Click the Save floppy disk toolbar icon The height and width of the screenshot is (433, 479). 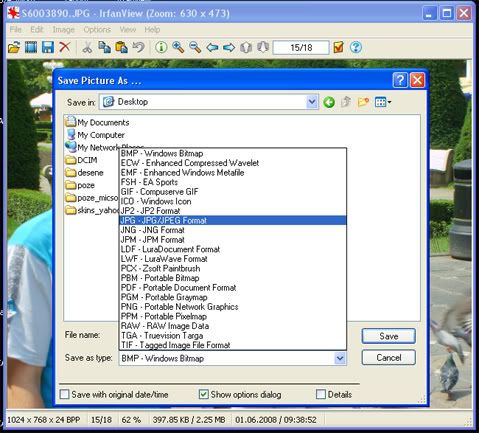(48, 47)
